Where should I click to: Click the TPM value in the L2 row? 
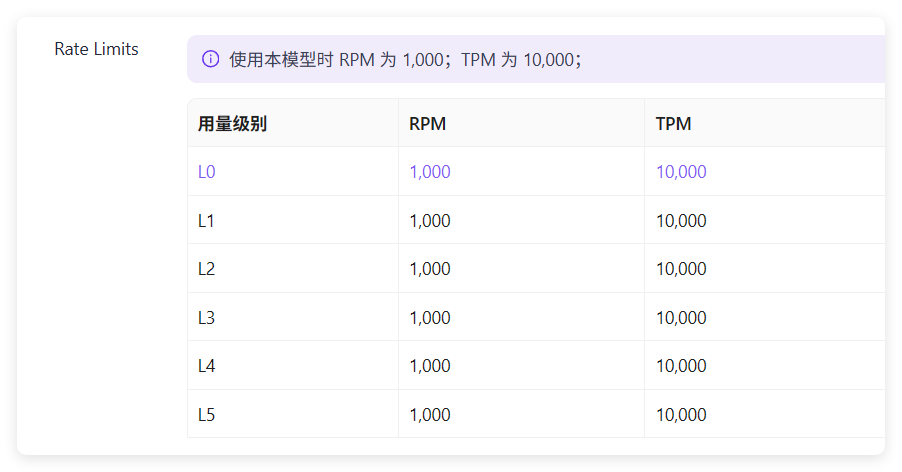tap(681, 269)
